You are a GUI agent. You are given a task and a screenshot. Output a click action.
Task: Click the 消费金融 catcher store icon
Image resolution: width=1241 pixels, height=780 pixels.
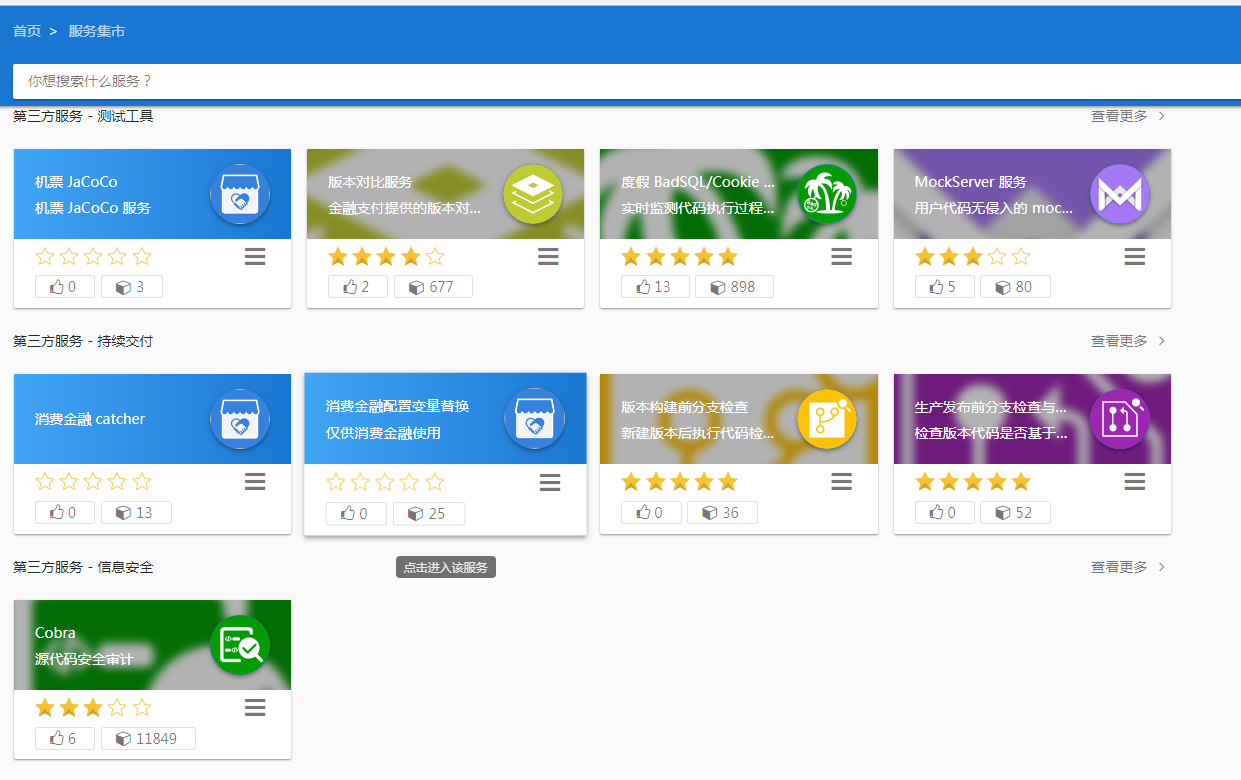point(240,419)
